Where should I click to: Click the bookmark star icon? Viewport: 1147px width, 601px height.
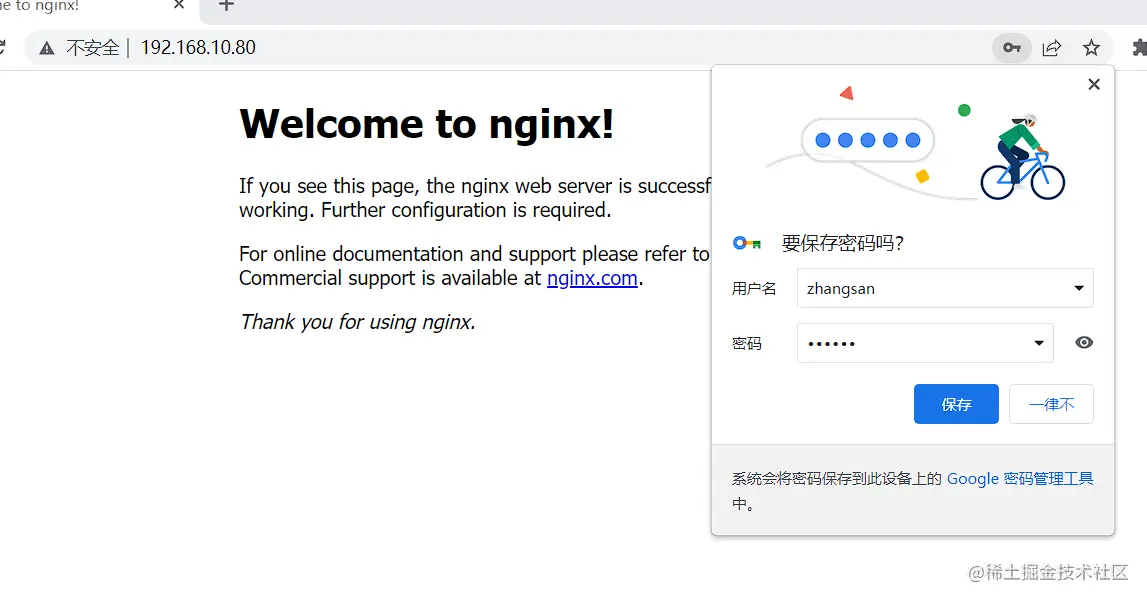[x=1092, y=47]
